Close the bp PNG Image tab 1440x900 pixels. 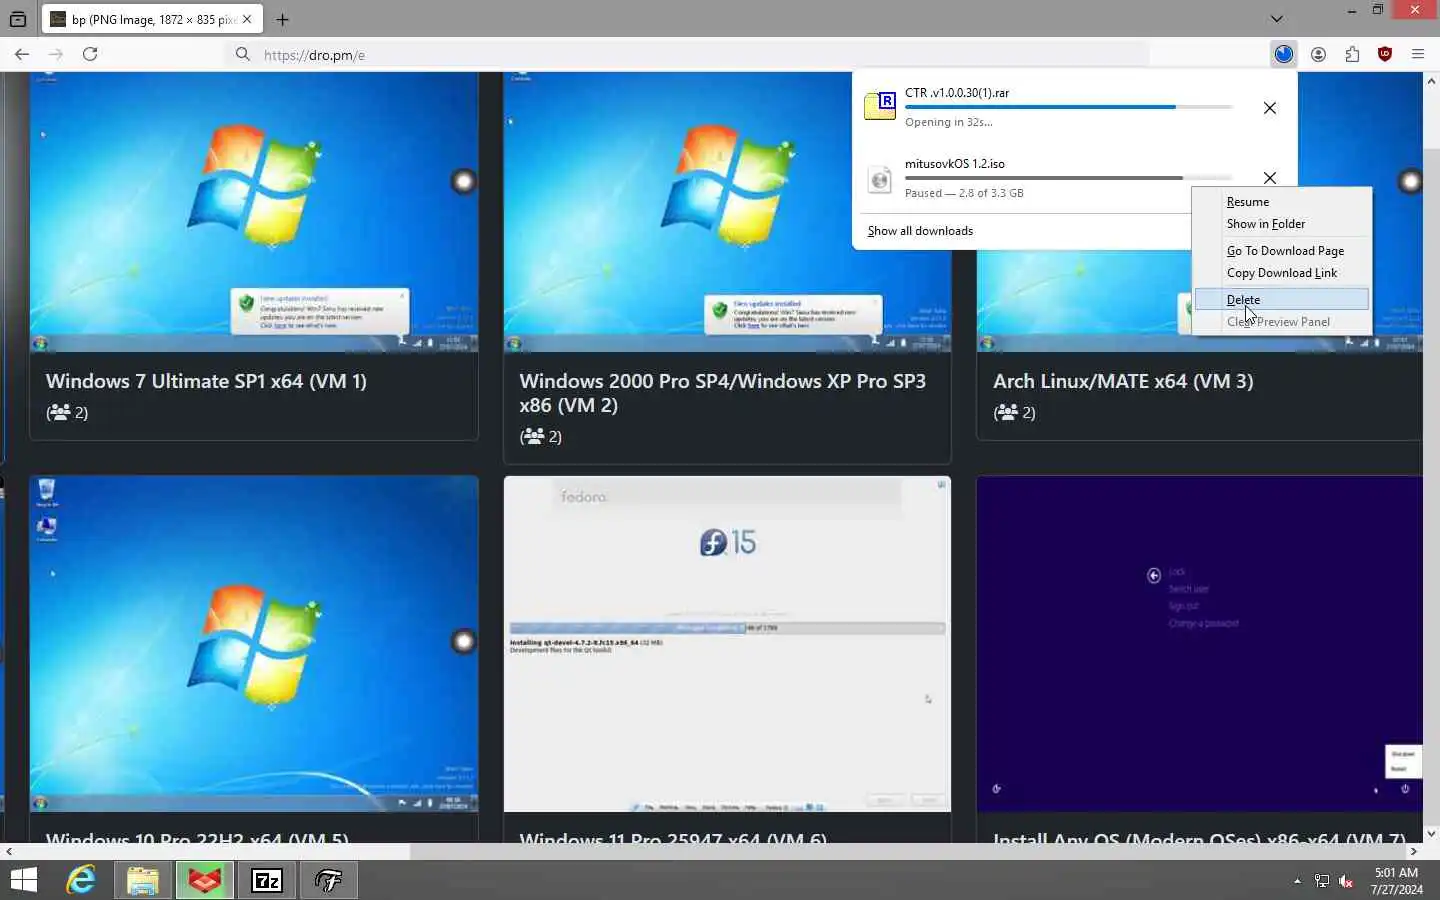point(247,19)
